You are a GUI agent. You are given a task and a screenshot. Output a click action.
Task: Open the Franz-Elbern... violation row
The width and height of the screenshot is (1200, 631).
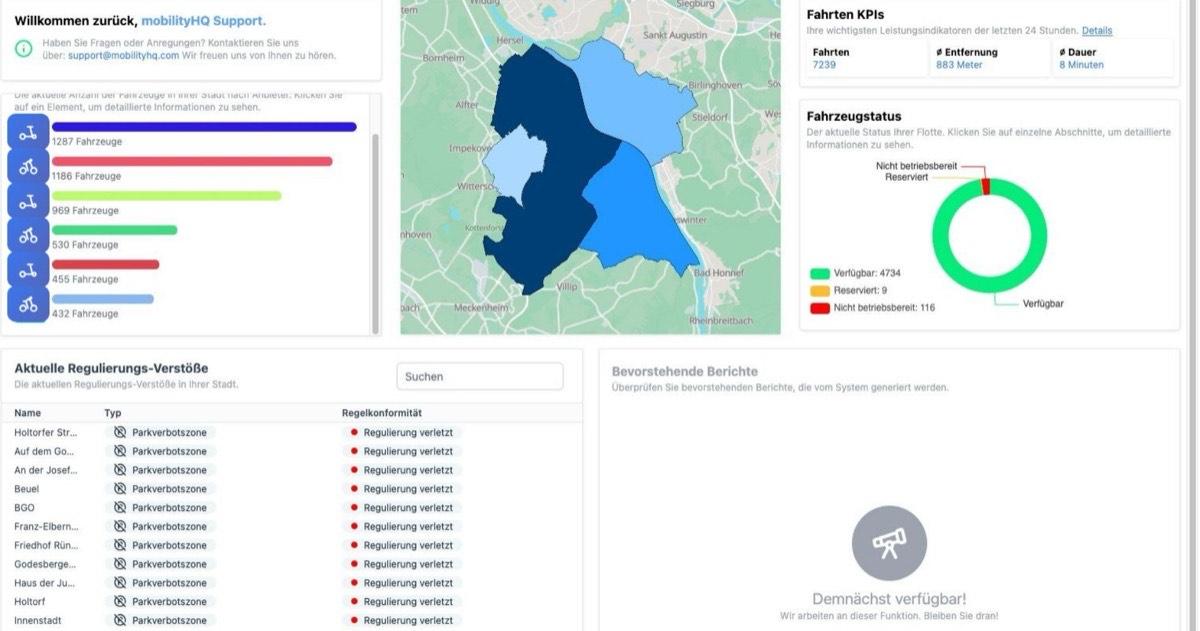[292, 526]
